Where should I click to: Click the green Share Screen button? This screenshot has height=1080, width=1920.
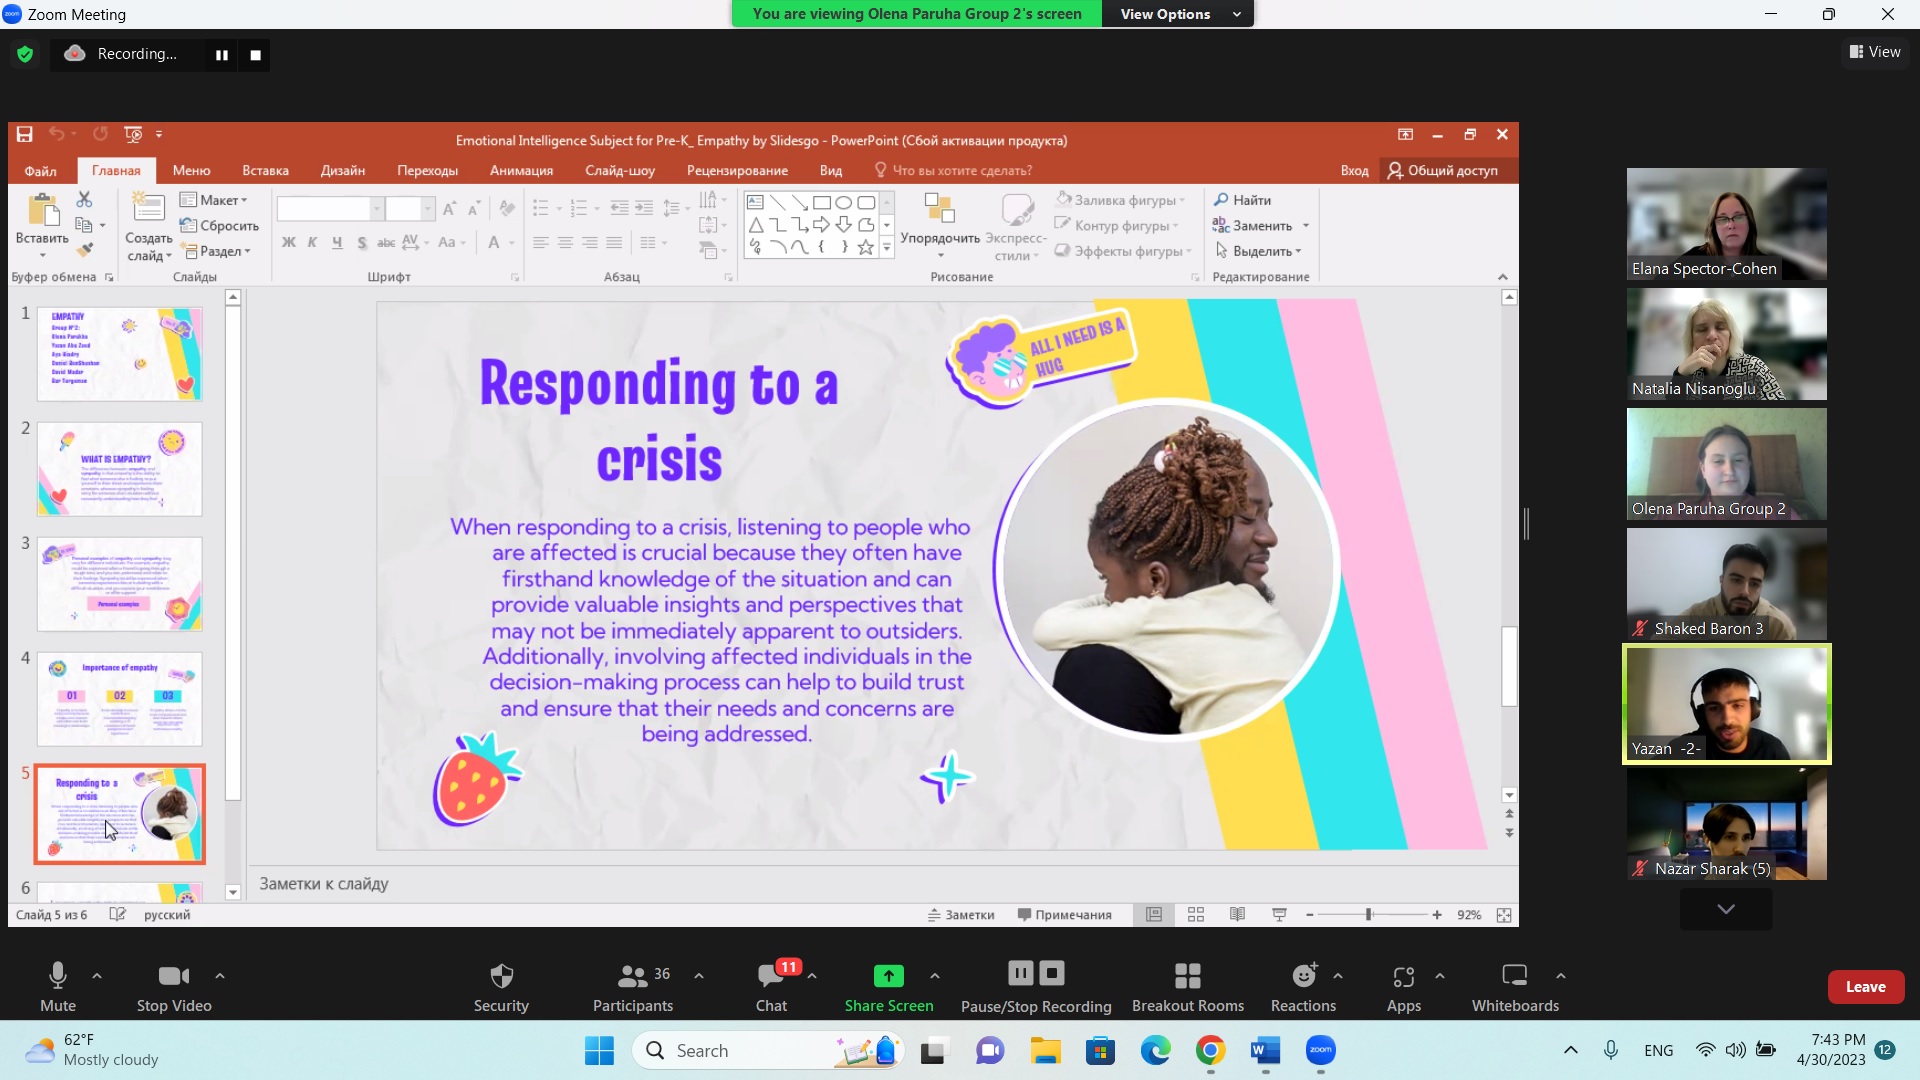888,986
